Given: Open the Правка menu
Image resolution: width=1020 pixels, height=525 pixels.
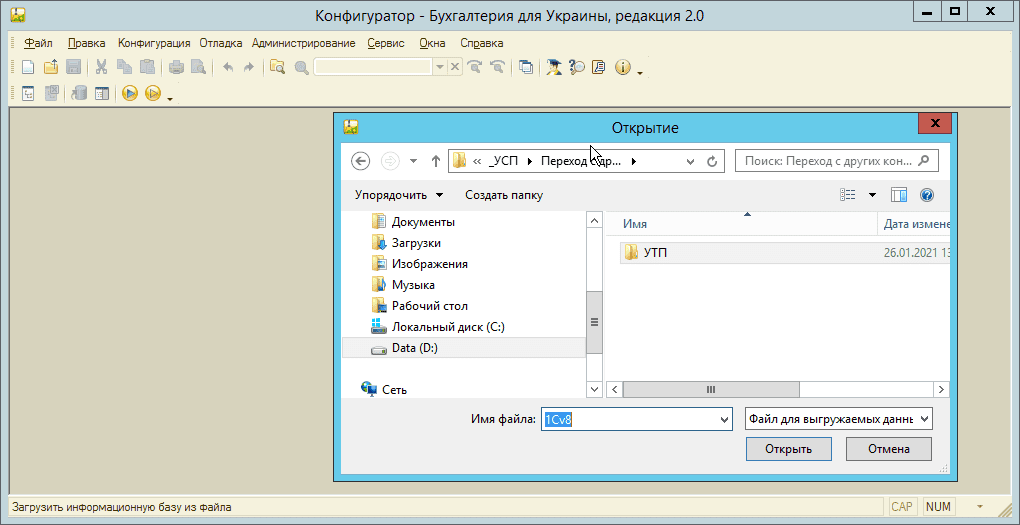Looking at the screenshot, I should [87, 43].
